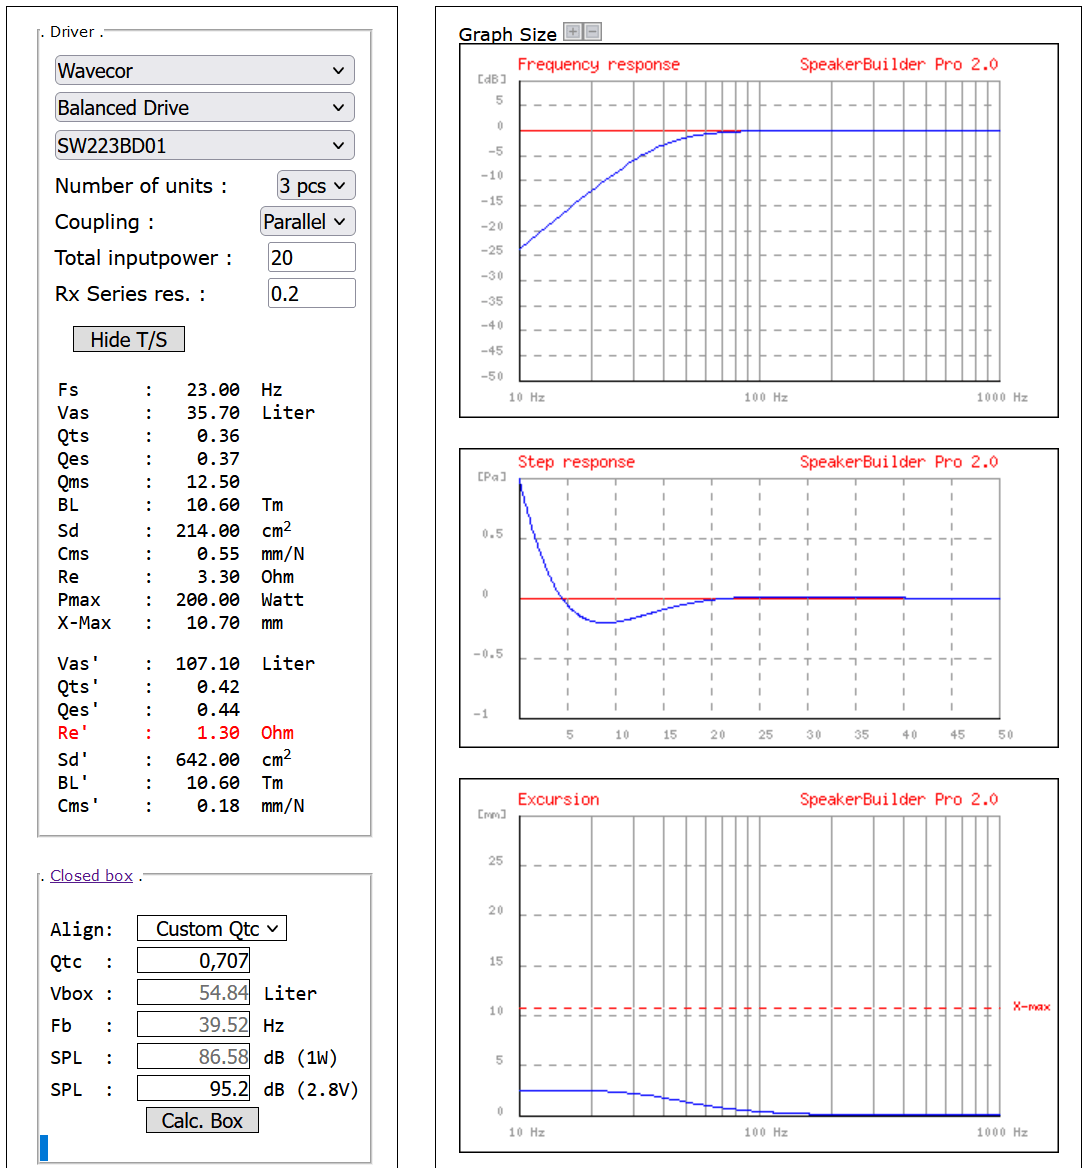Click the SPL 1W value field
The width and height of the screenshot is (1084, 1168).
tap(193, 1056)
